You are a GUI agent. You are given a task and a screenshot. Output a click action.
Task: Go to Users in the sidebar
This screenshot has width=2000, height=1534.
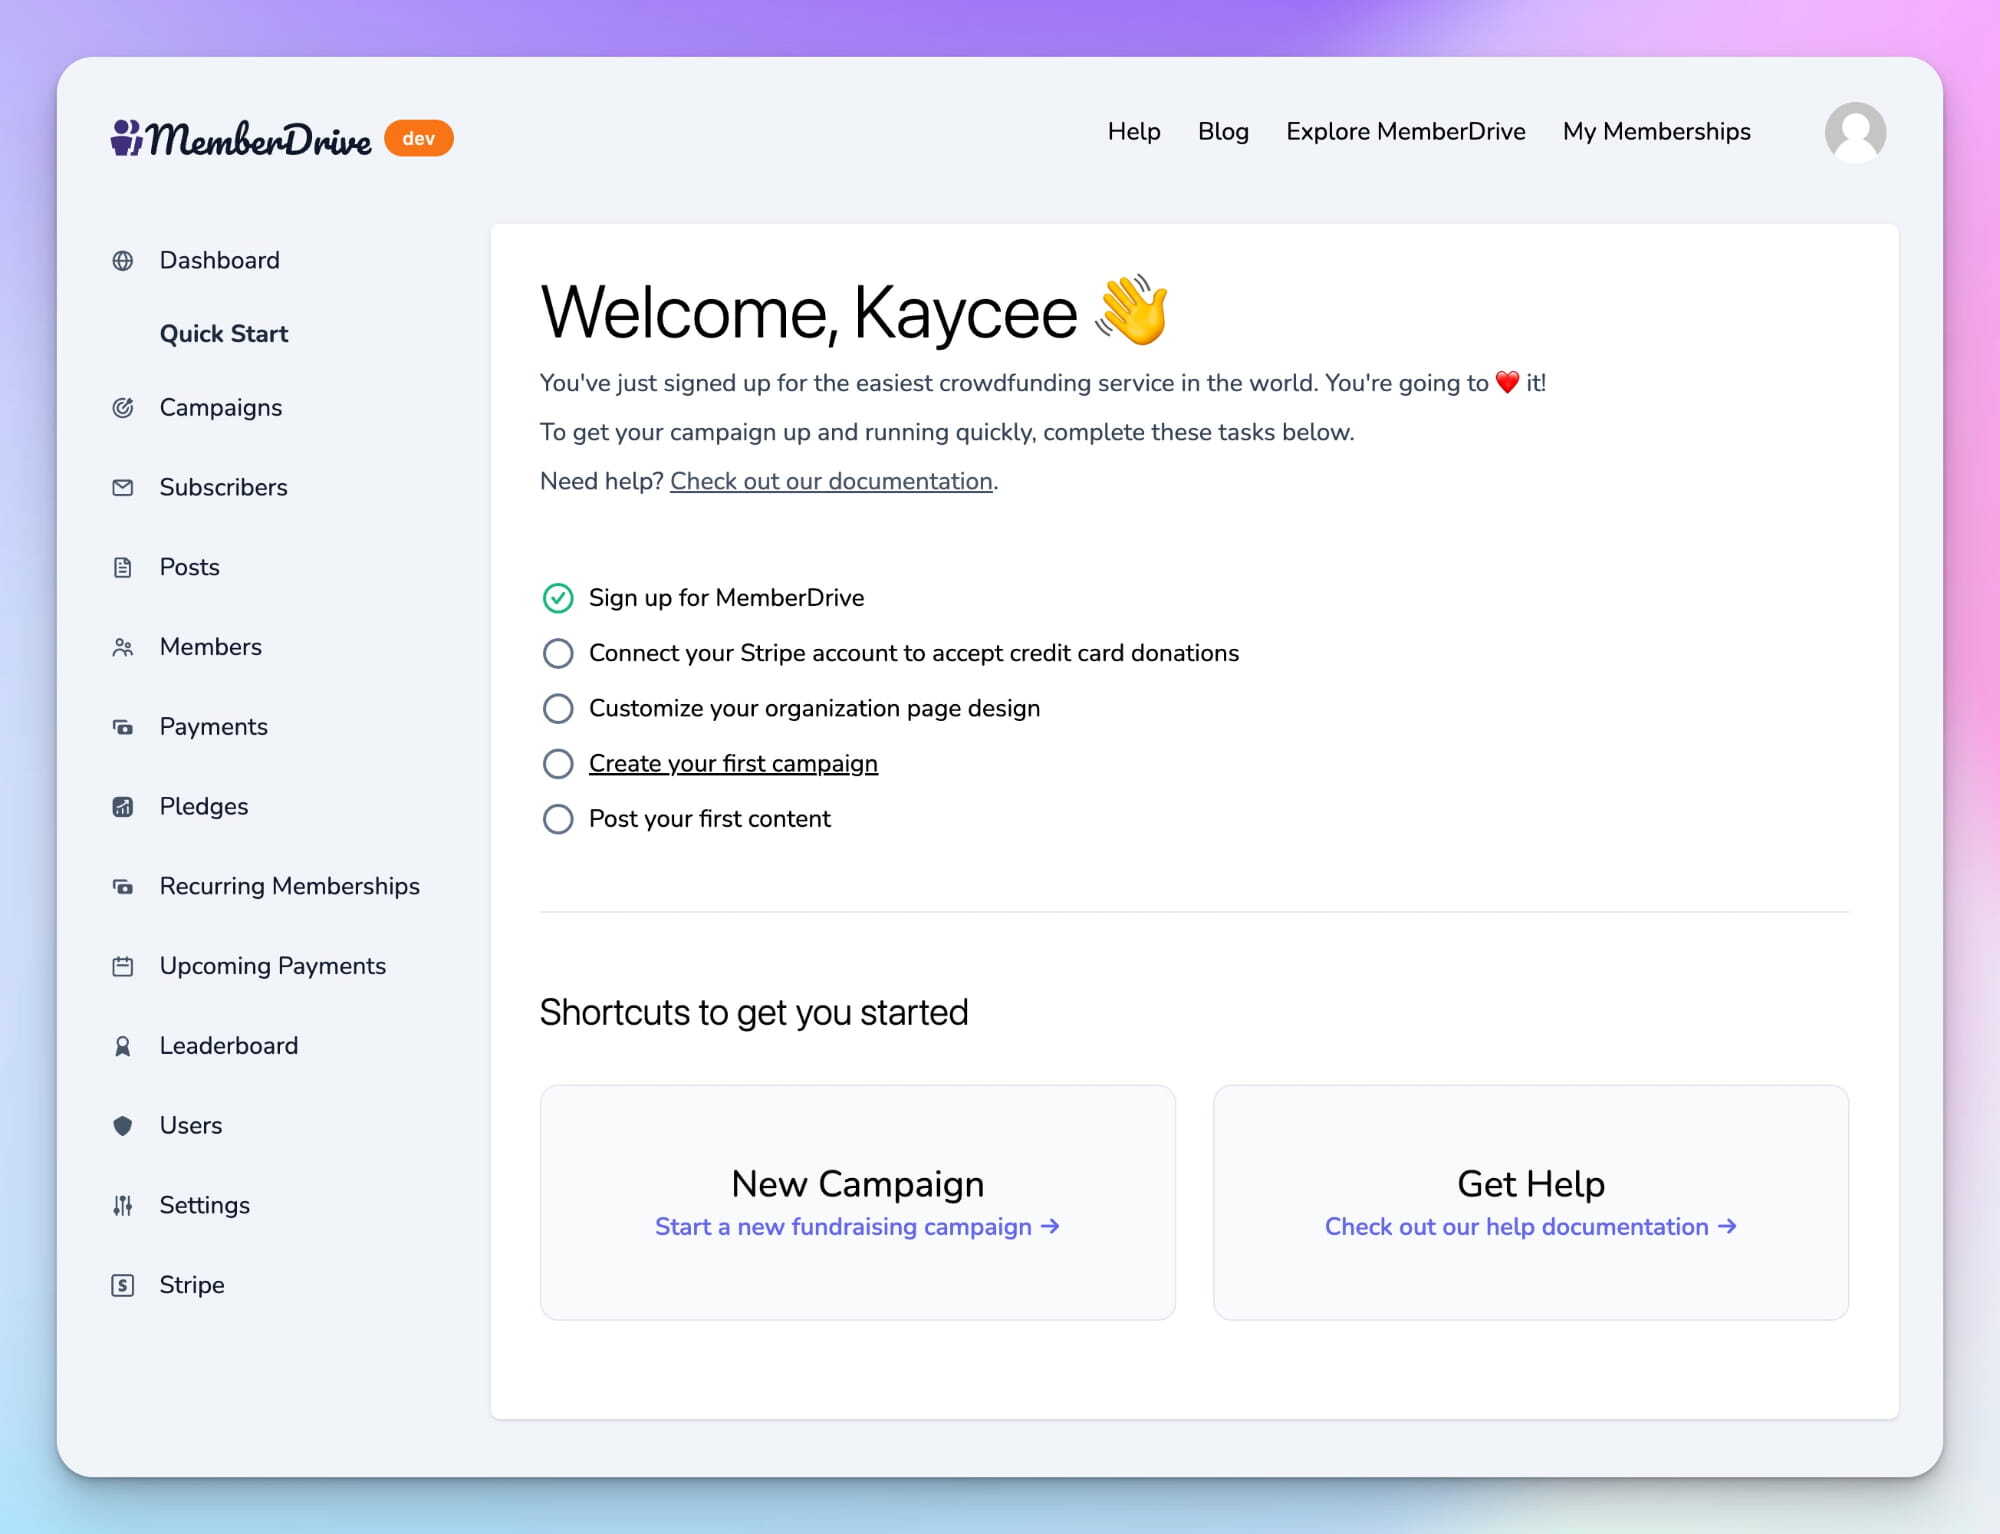(x=191, y=1126)
